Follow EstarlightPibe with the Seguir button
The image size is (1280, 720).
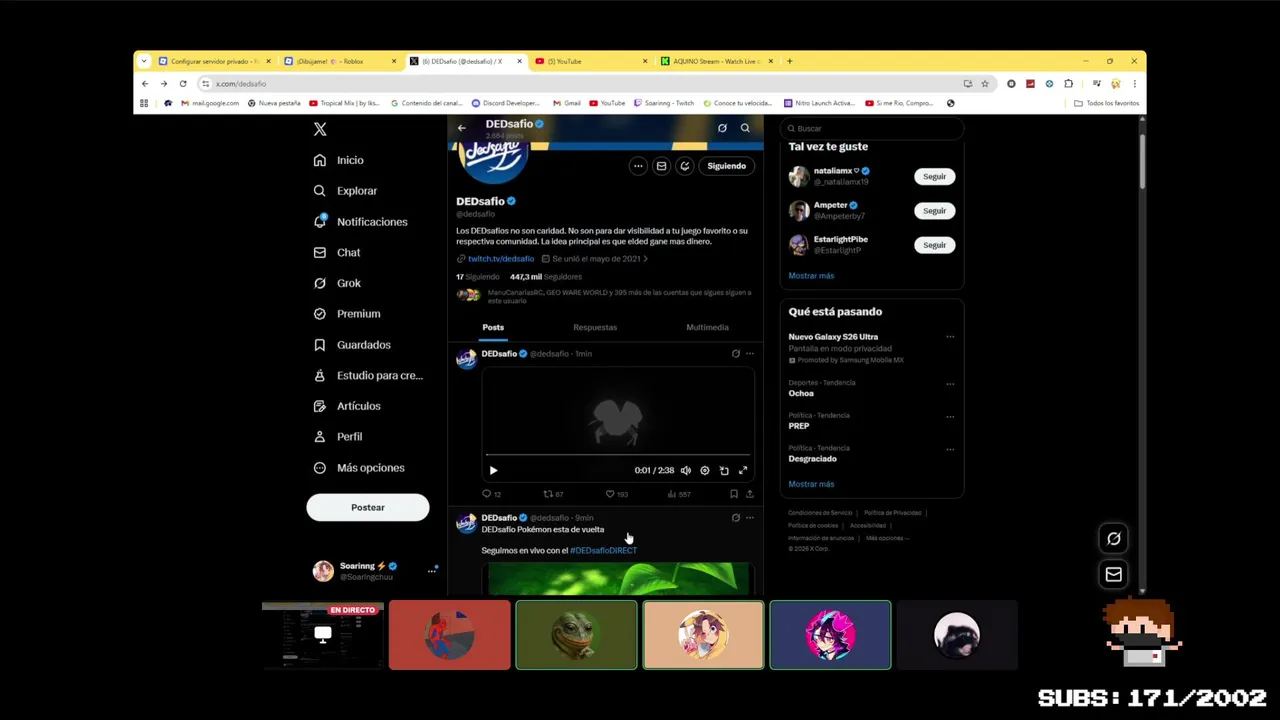[934, 245]
